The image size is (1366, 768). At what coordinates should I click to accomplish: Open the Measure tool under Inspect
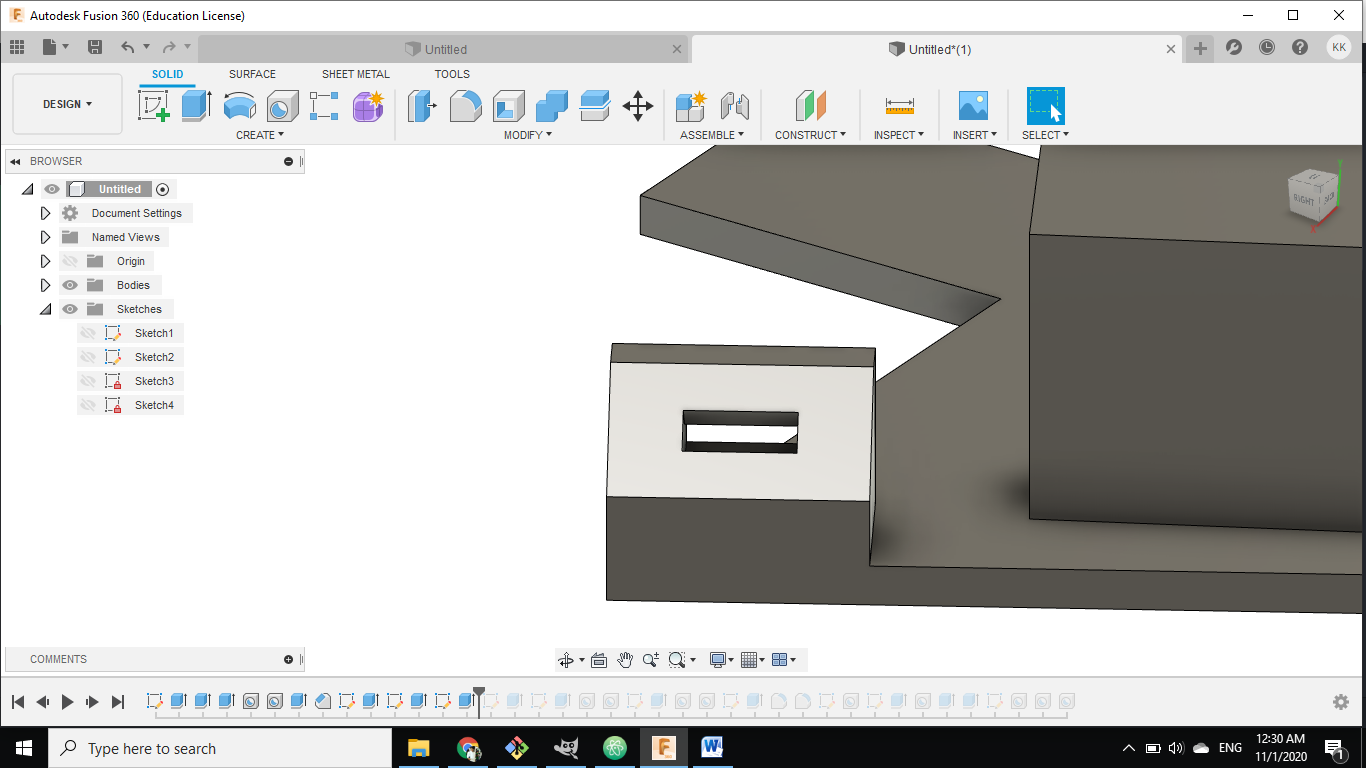pyautogui.click(x=899, y=105)
